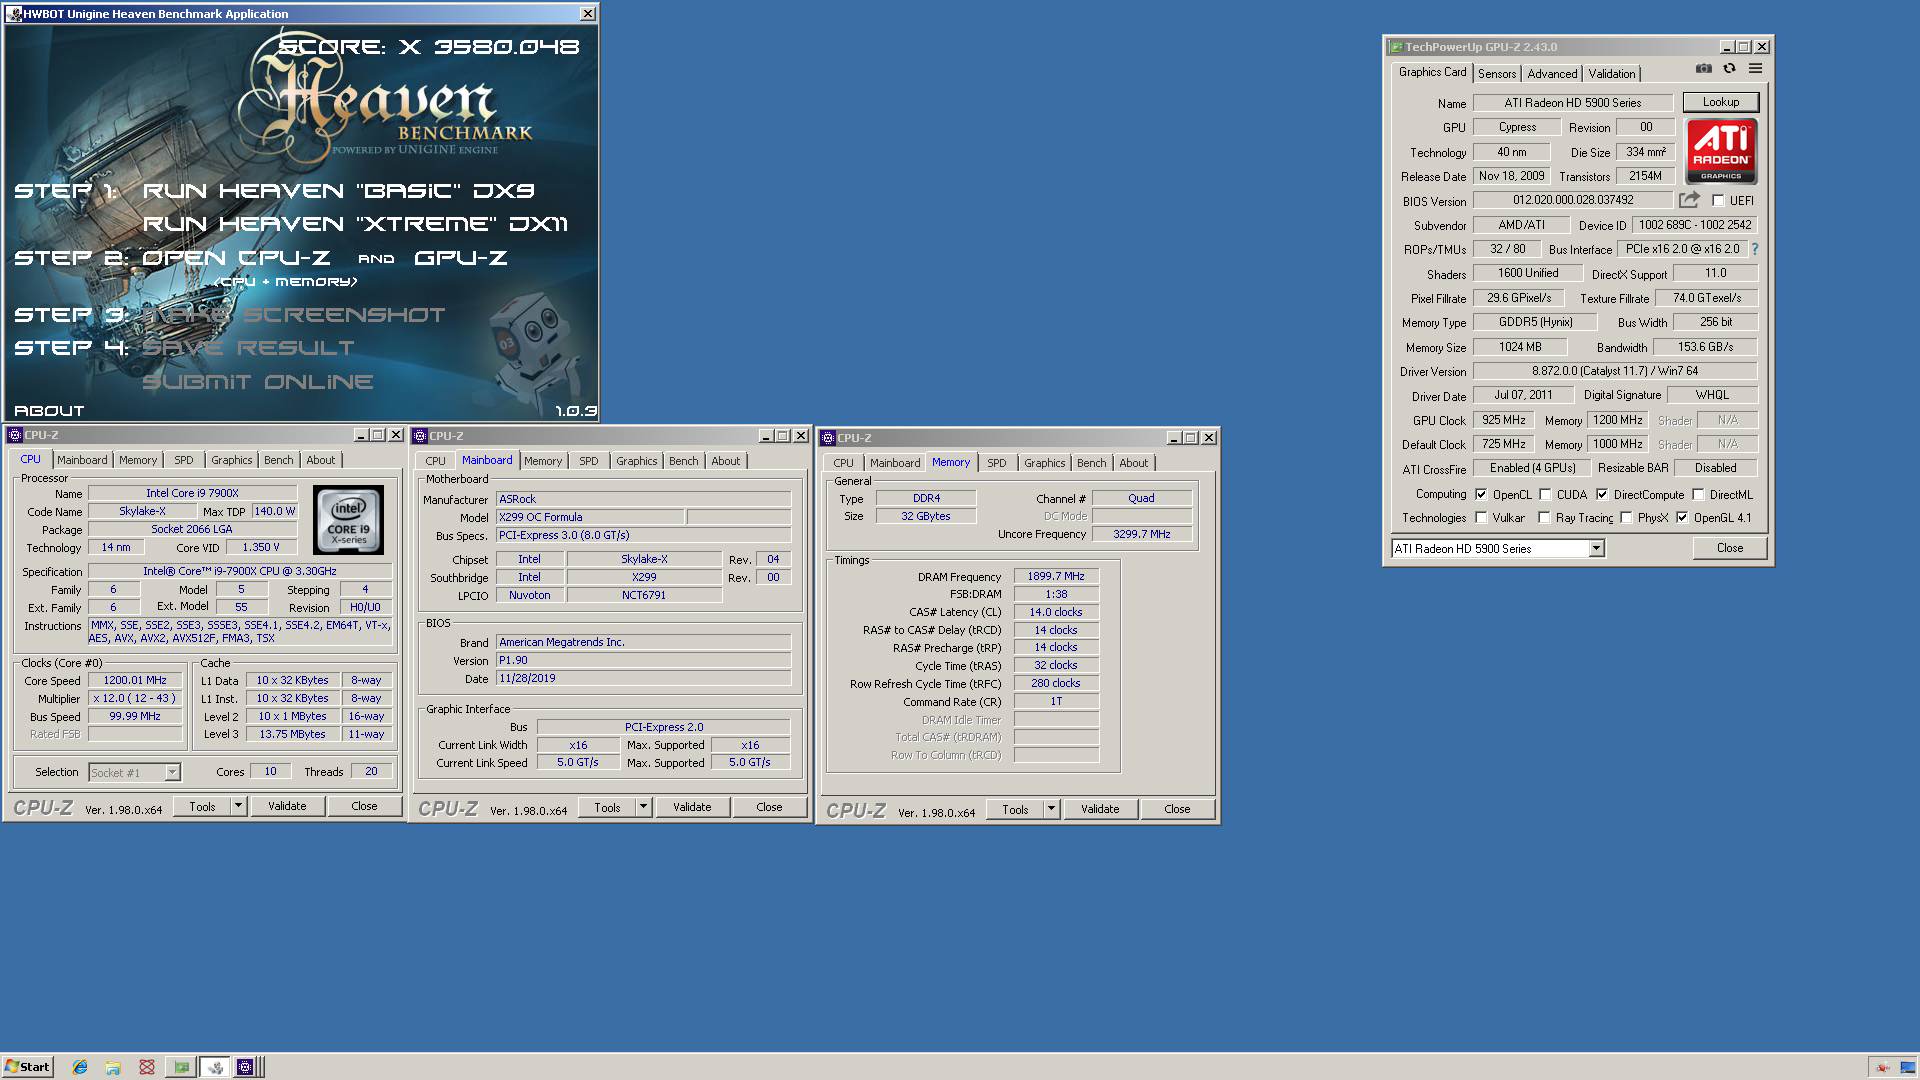
Task: Open CPU tab in Memory CPU-Z window
Action: click(843, 463)
